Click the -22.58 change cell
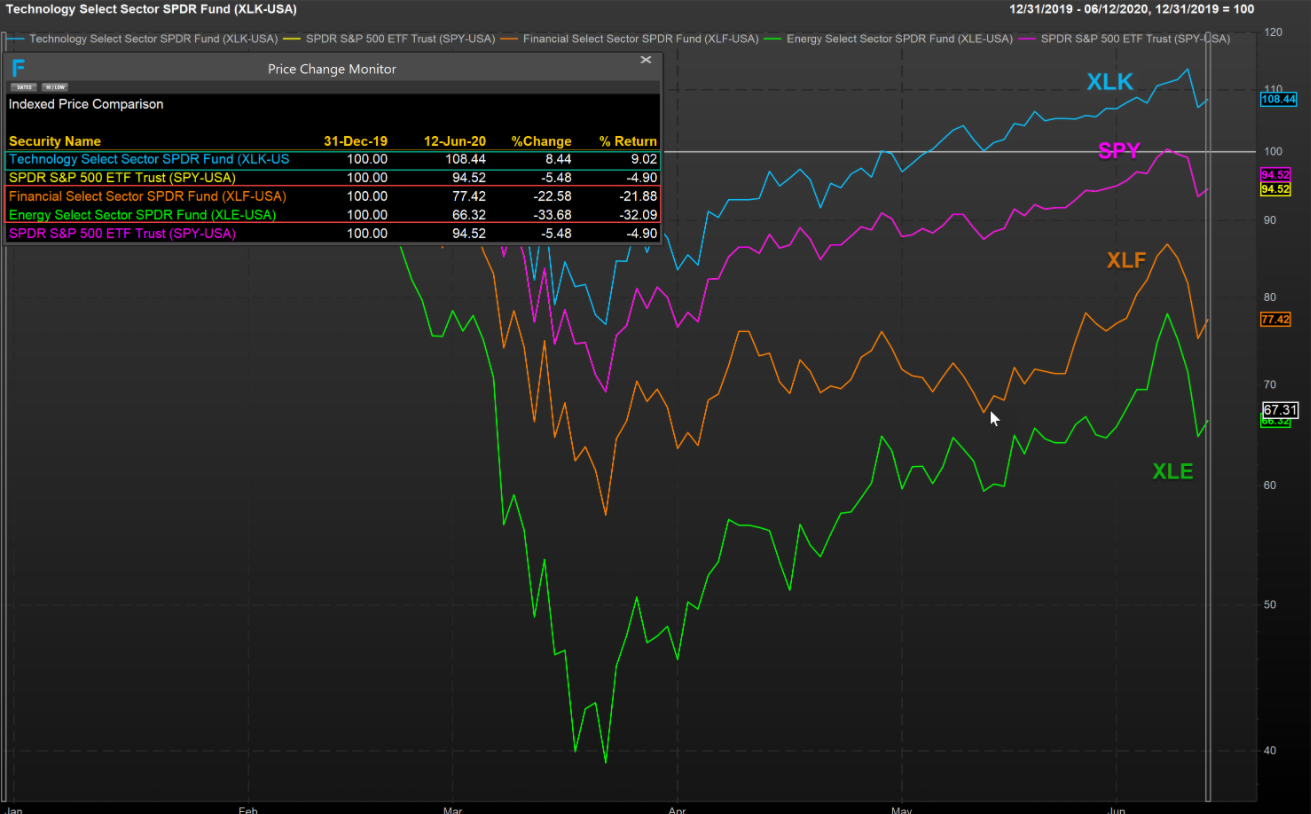Viewport: 1311px width, 814px height. (552, 196)
